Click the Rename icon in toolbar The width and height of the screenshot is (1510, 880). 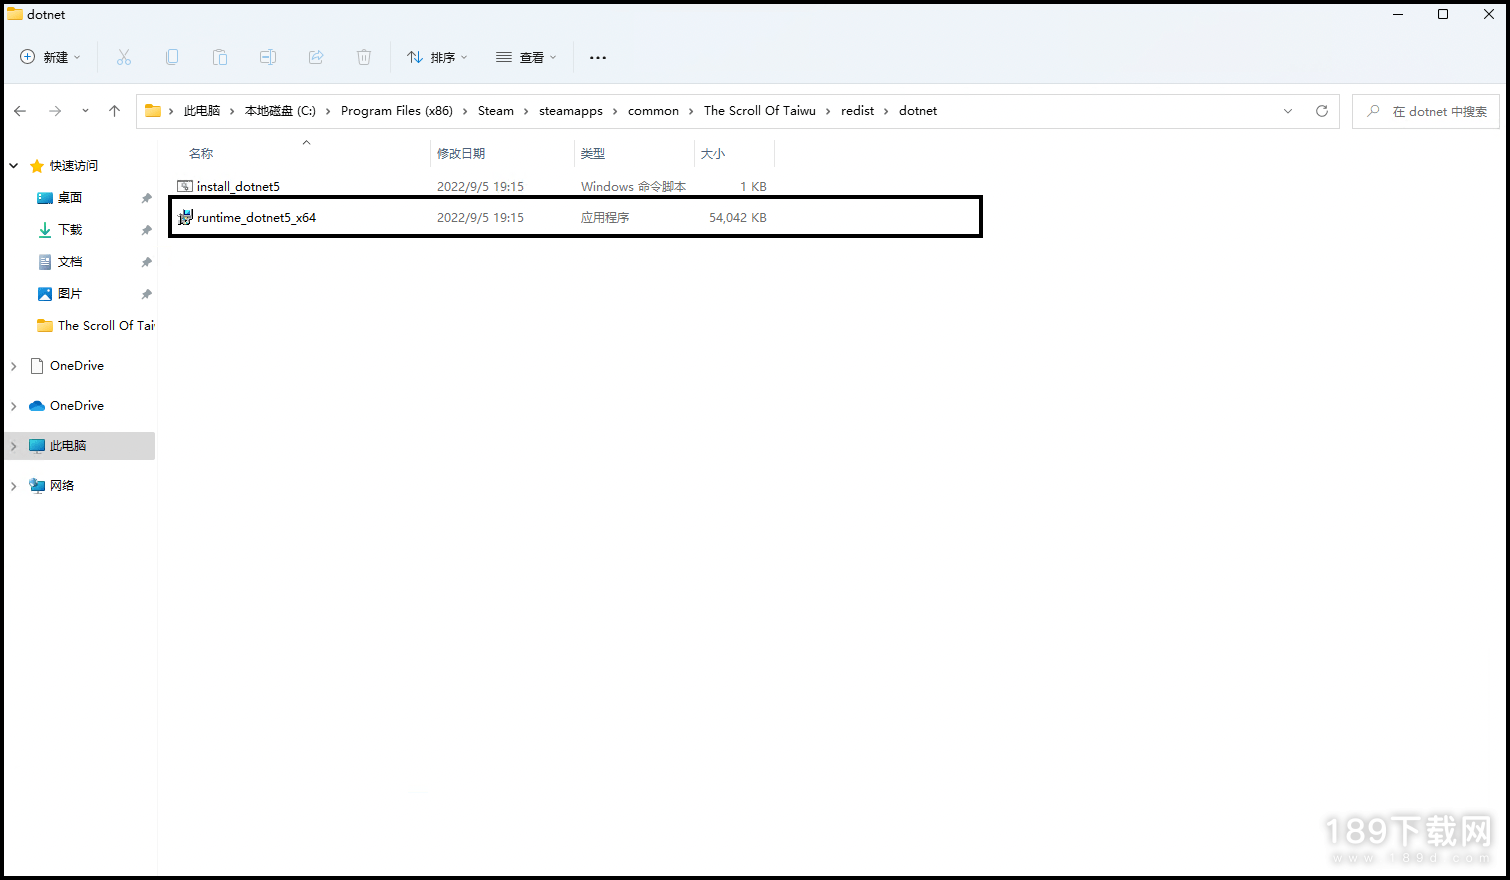[268, 57]
